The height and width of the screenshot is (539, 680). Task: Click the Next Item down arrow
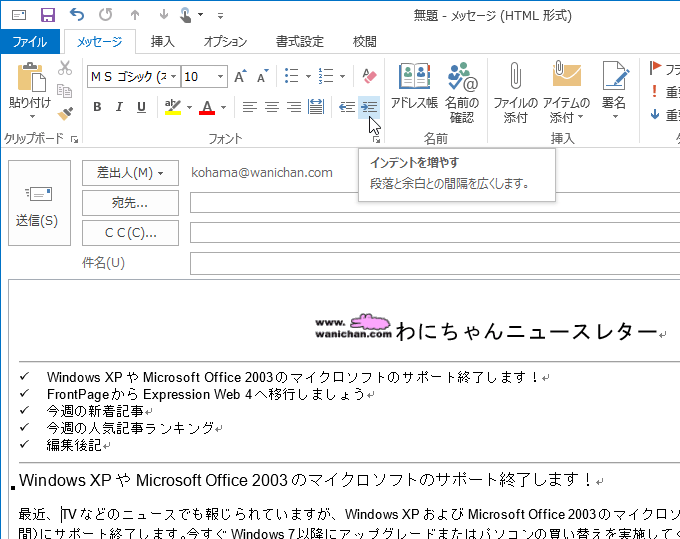coord(163,15)
